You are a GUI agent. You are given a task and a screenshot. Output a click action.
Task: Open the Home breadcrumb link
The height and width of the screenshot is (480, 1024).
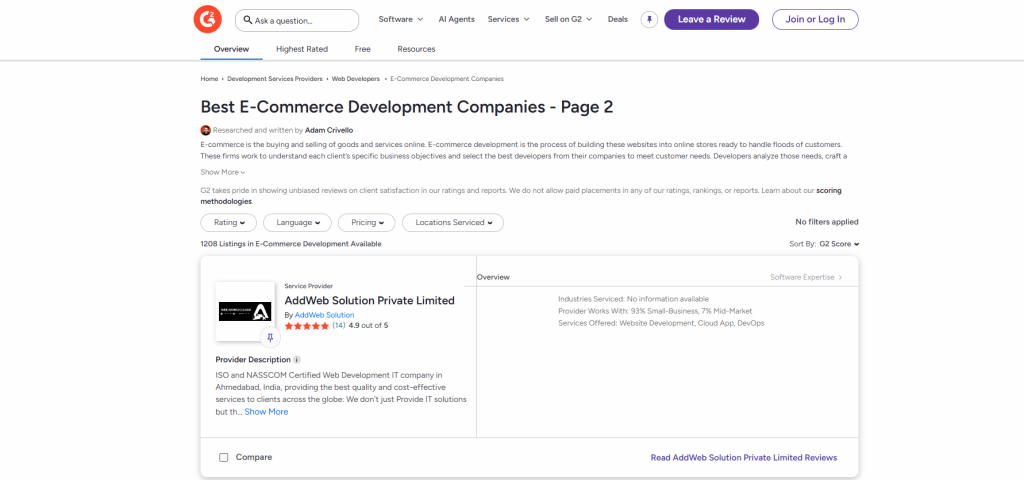(209, 79)
